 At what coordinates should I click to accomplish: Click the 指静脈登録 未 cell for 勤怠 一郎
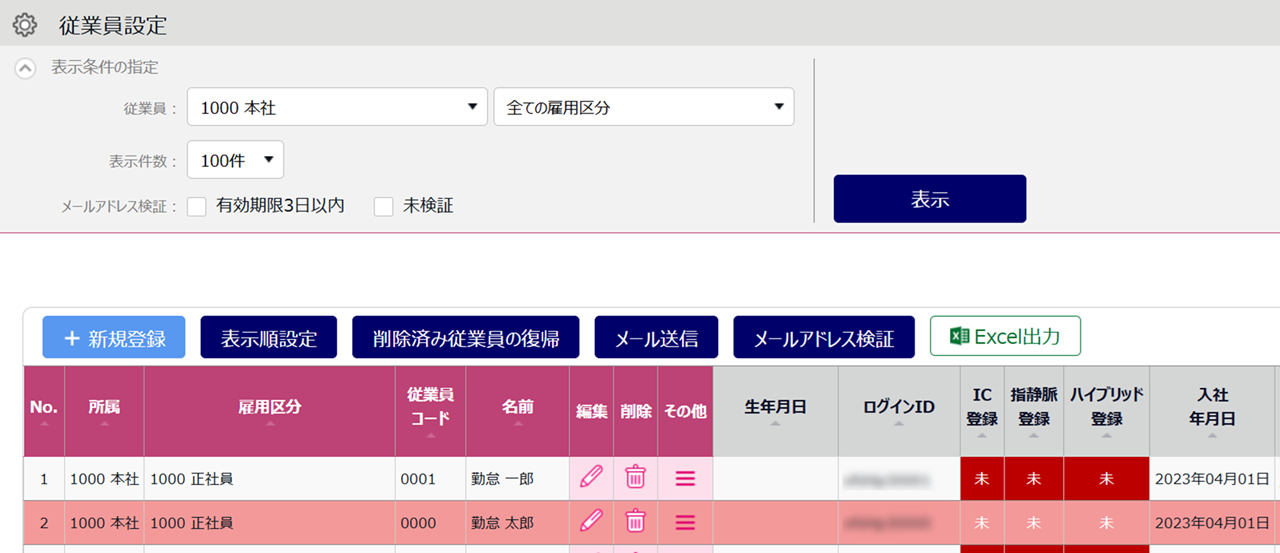point(1034,479)
